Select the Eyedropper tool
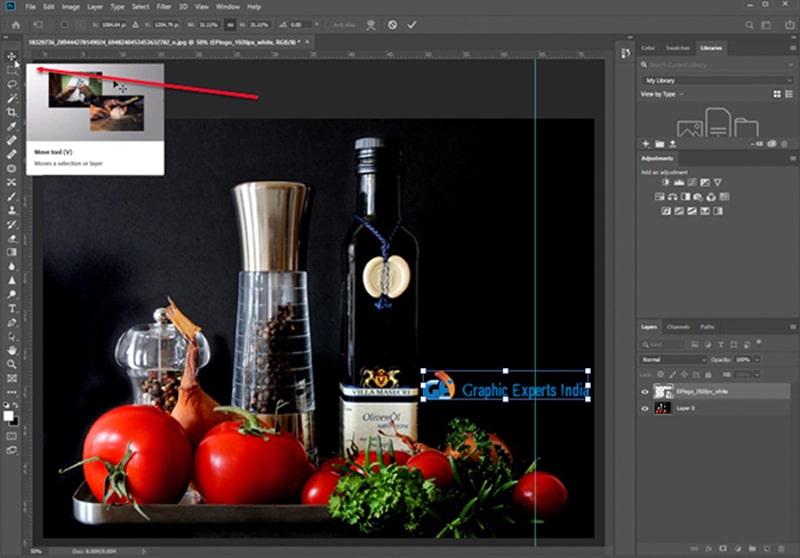The height and width of the screenshot is (558, 800). tap(11, 126)
